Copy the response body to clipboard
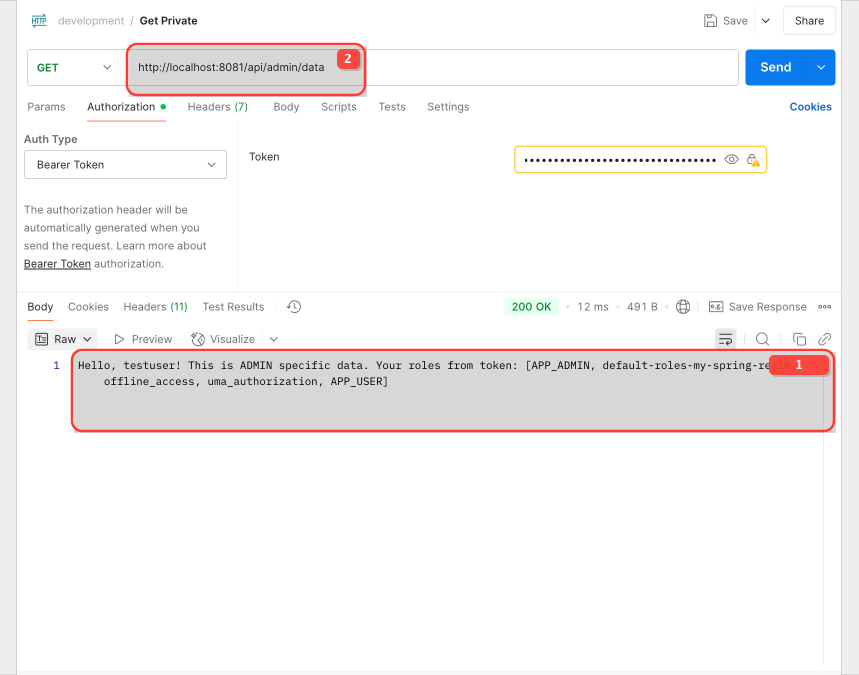The image size is (859, 675). pyautogui.click(x=798, y=338)
